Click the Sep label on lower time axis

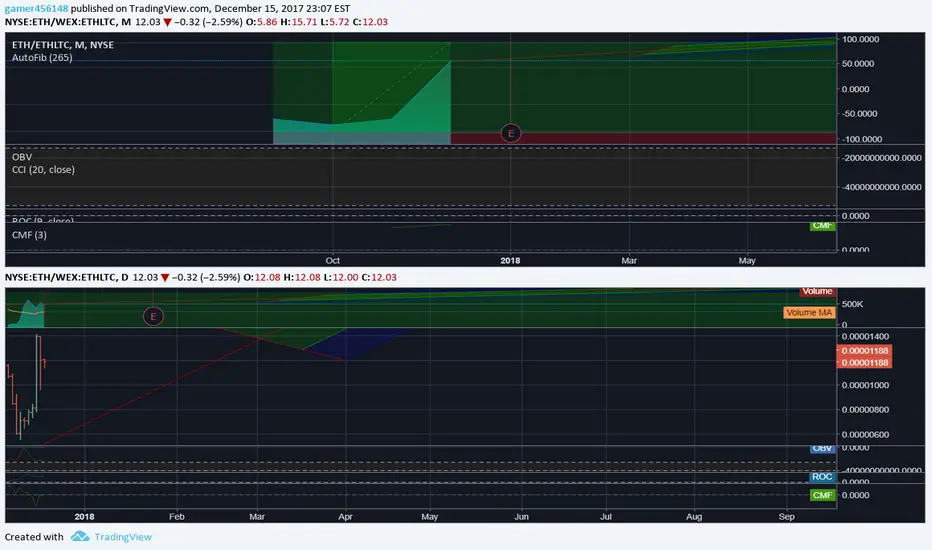pyautogui.click(x=786, y=516)
